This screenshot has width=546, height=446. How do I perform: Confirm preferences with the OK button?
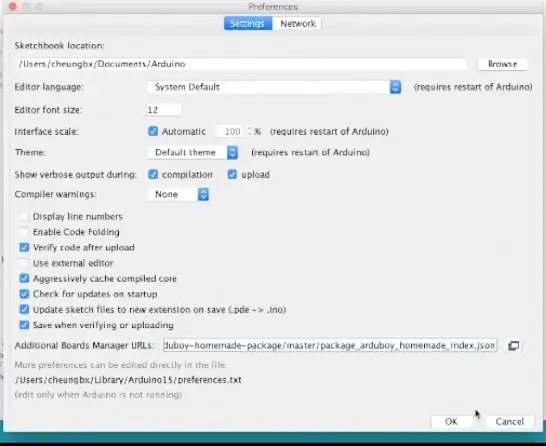click(451, 422)
